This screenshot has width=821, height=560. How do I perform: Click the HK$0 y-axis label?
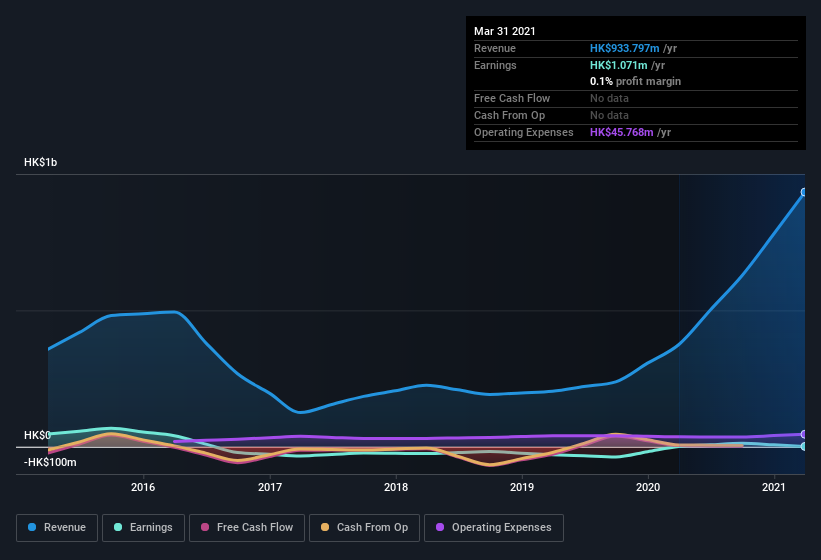(37, 435)
